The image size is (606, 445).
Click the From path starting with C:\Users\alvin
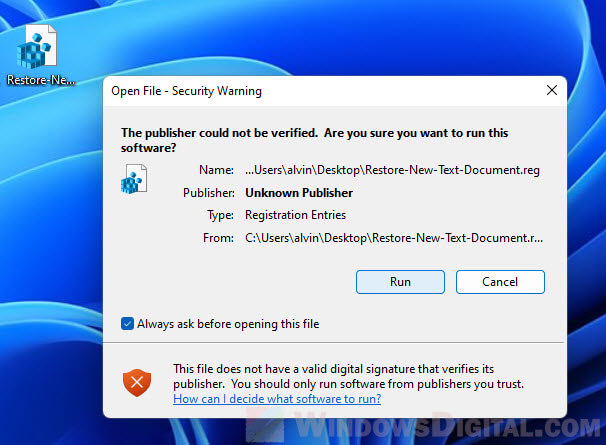394,238
